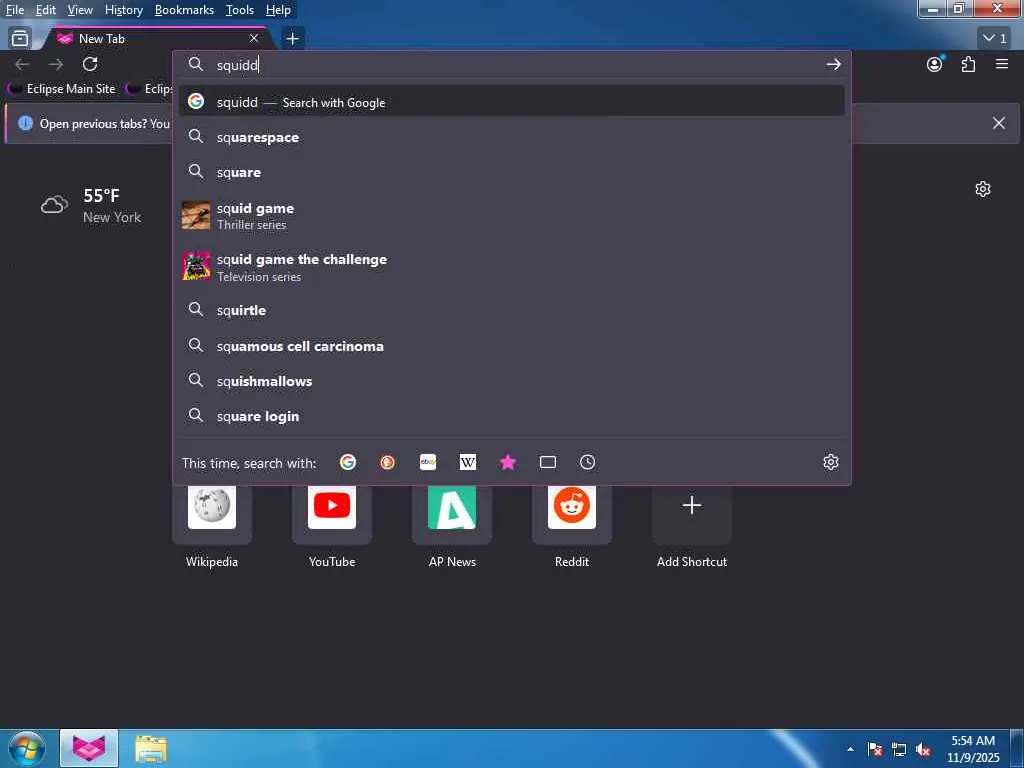The image size is (1024, 768).
Task: Open the View menu
Action: point(80,10)
